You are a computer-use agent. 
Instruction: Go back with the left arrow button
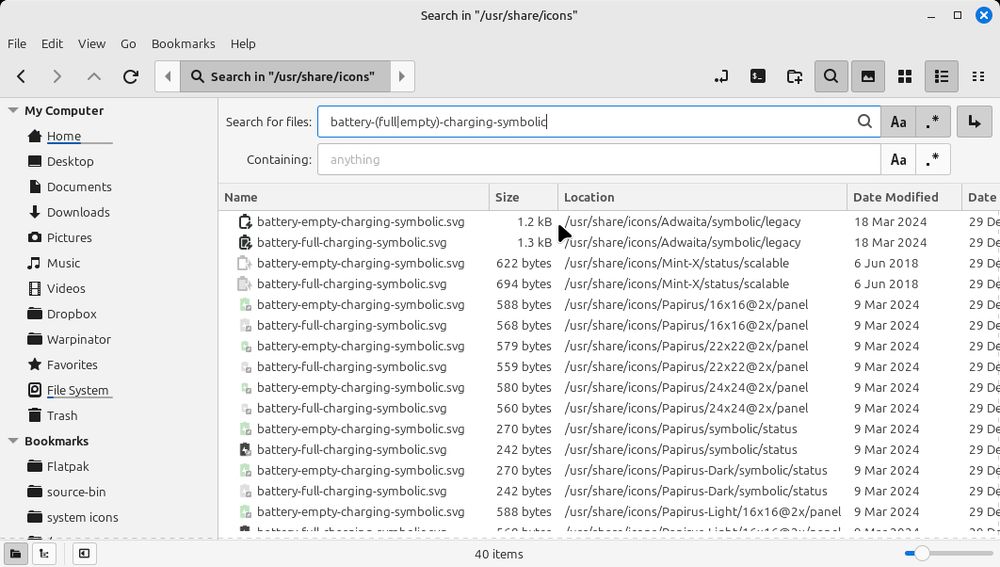tap(21, 77)
